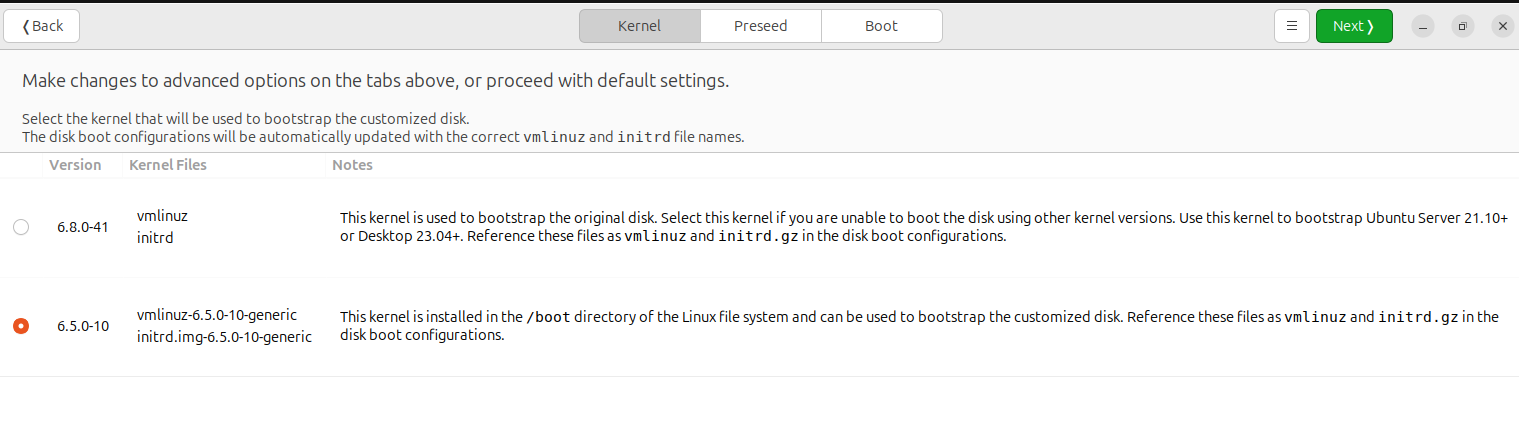Viewport: 1519px width, 422px height.
Task: Go to the Boot tab
Action: coord(882,26)
